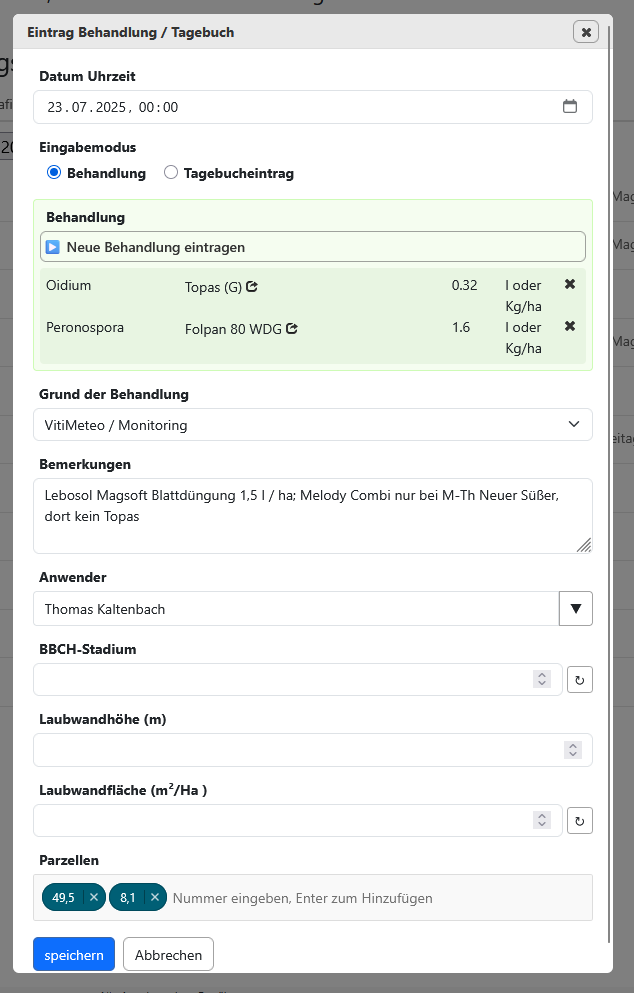
Task: Select the Tagebucheintrag radio option
Action: (x=170, y=173)
